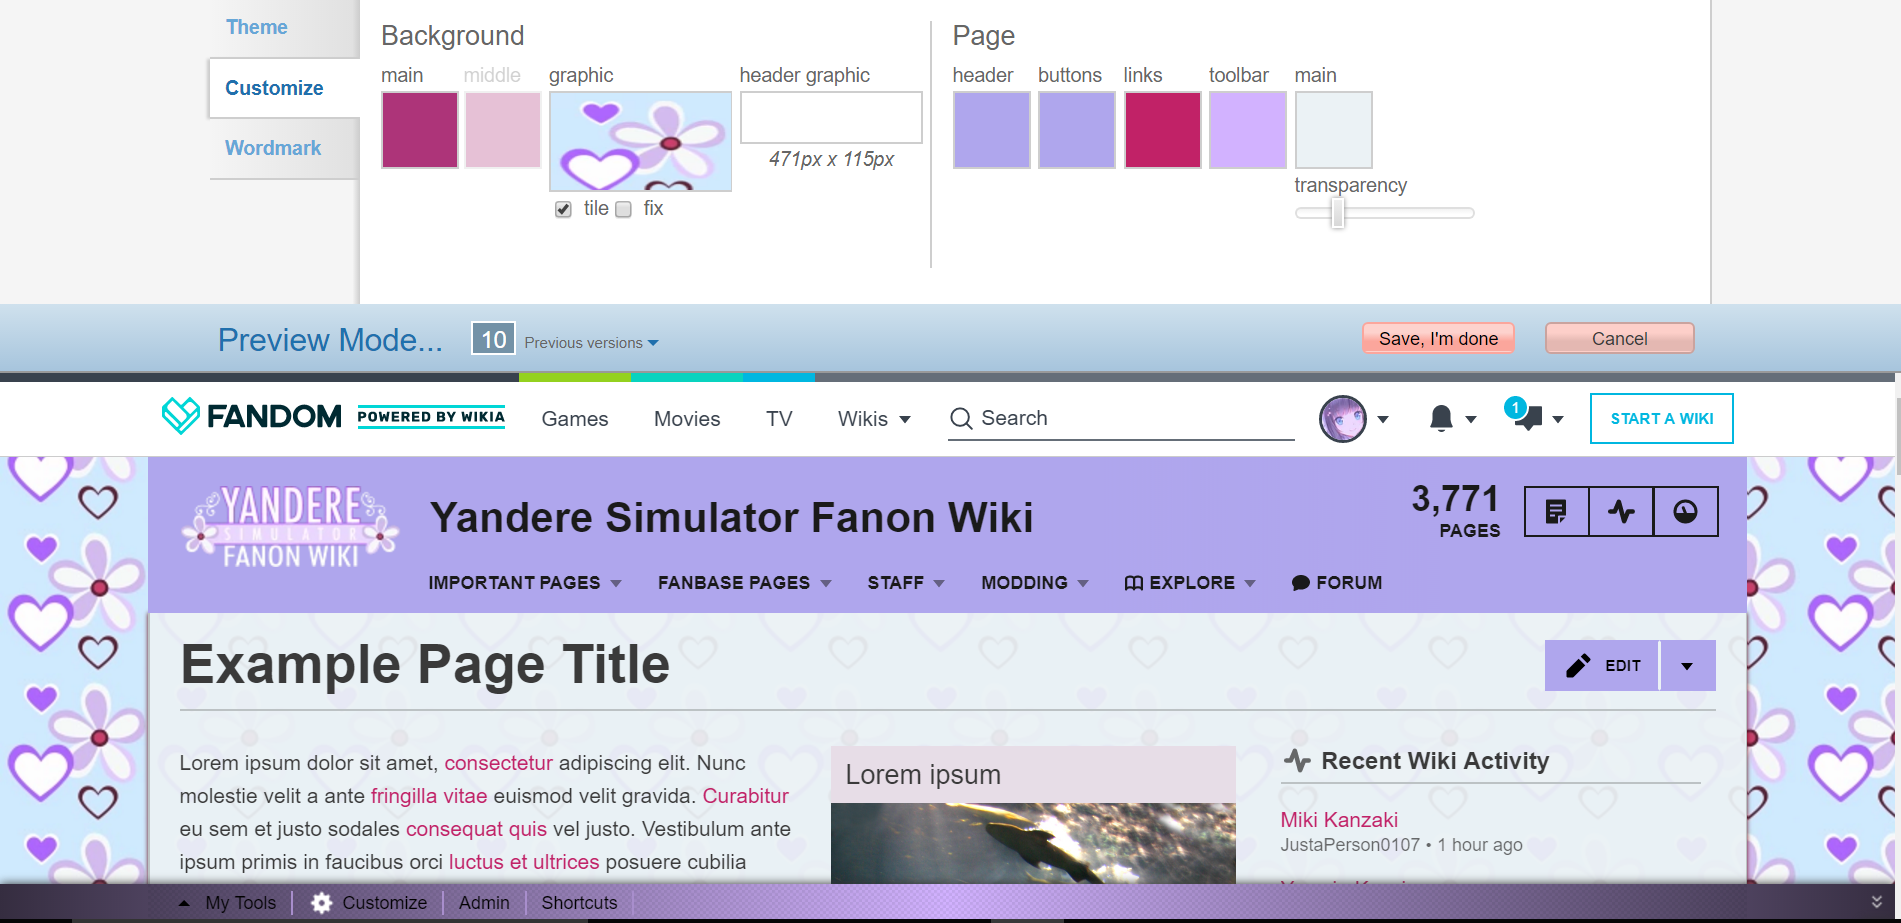Go to TV in Fandom navigation
Image resolution: width=1901 pixels, height=923 pixels.
[x=779, y=419]
